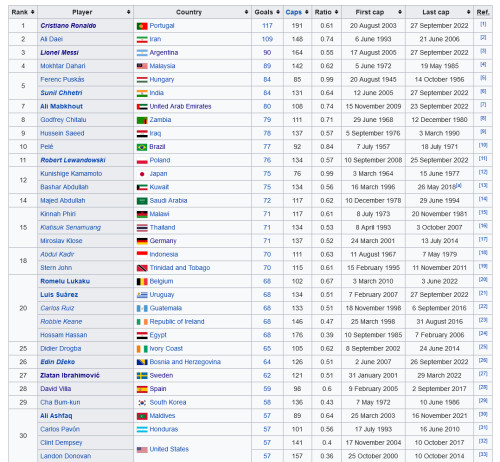
Task: Click the Portugal flag icon
Action: [142, 26]
